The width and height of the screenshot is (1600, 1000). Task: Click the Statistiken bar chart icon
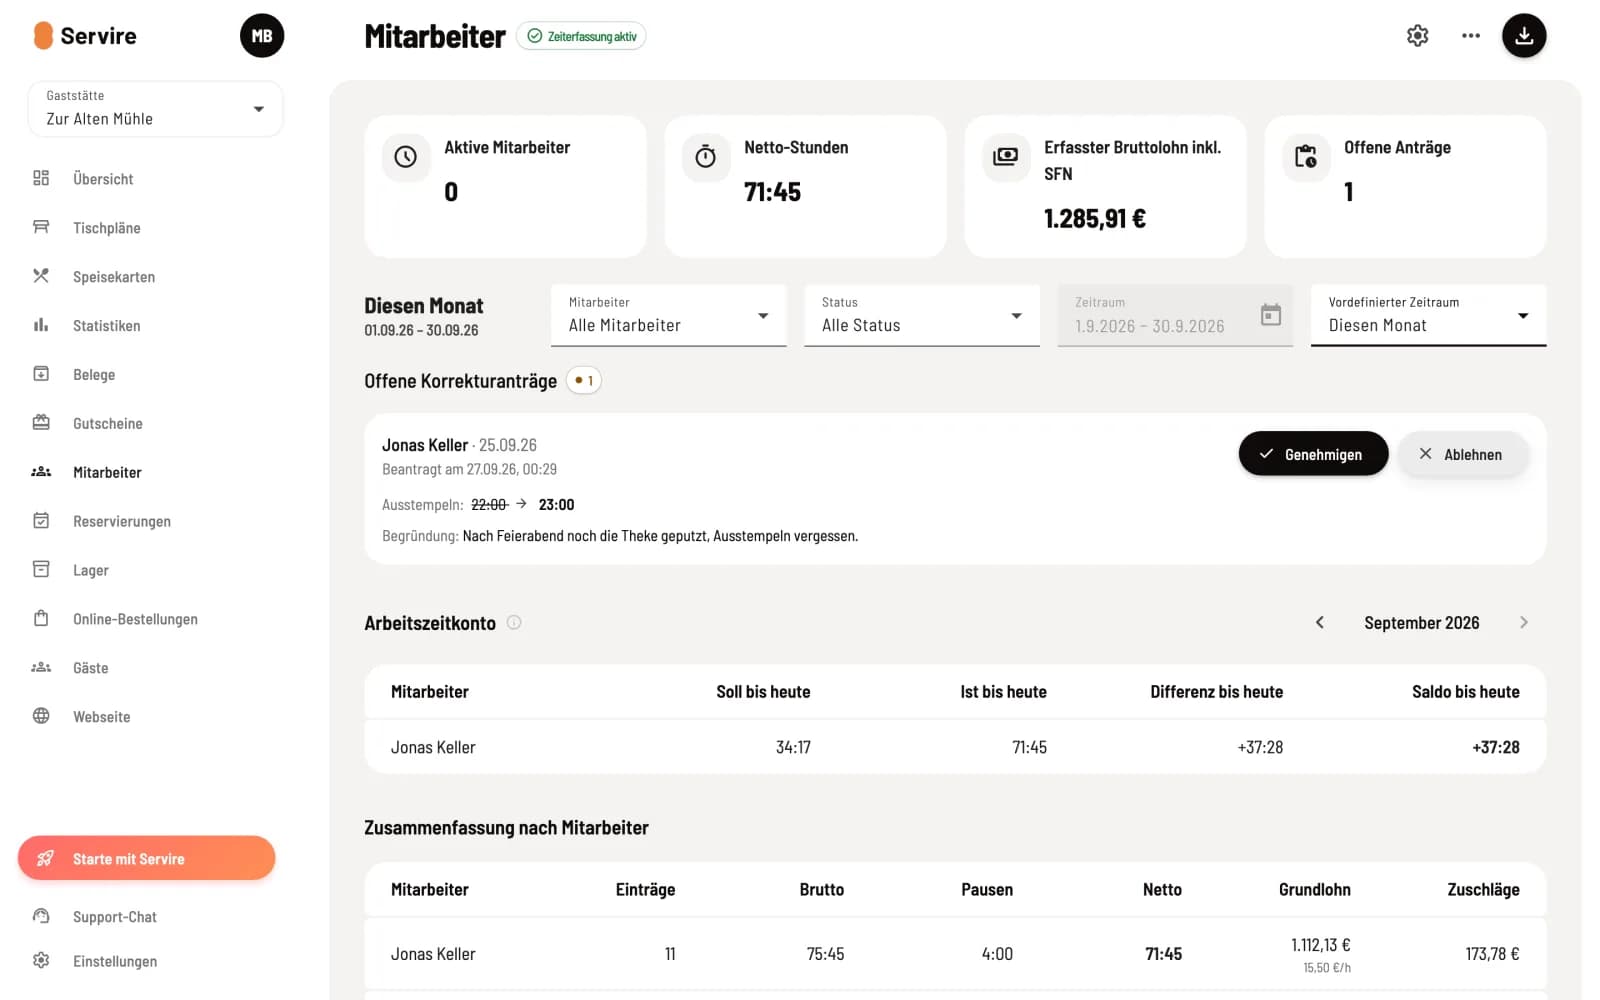[x=41, y=325]
